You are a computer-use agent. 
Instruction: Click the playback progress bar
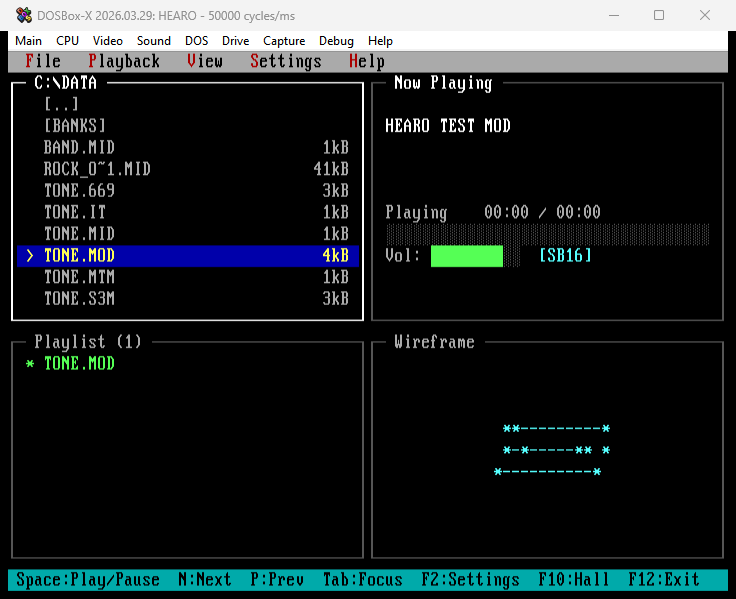pyautogui.click(x=547, y=234)
